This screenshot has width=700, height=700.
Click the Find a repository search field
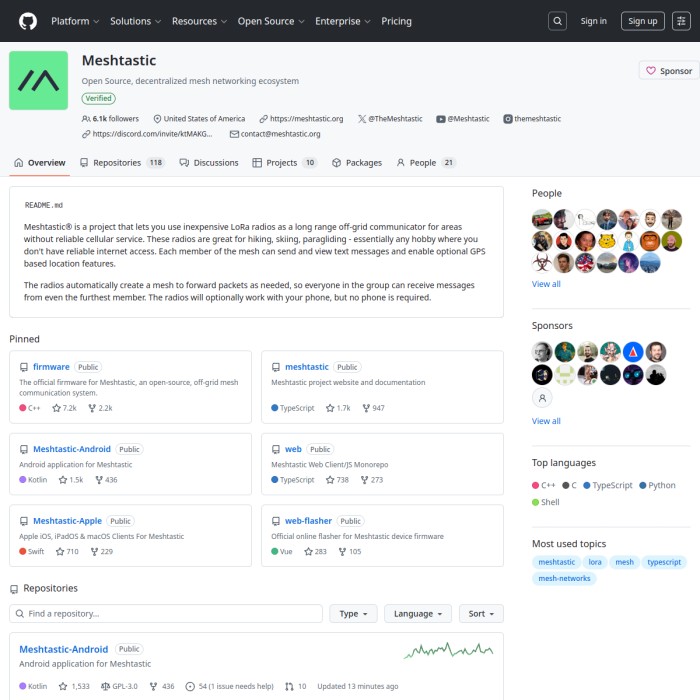[166, 614]
